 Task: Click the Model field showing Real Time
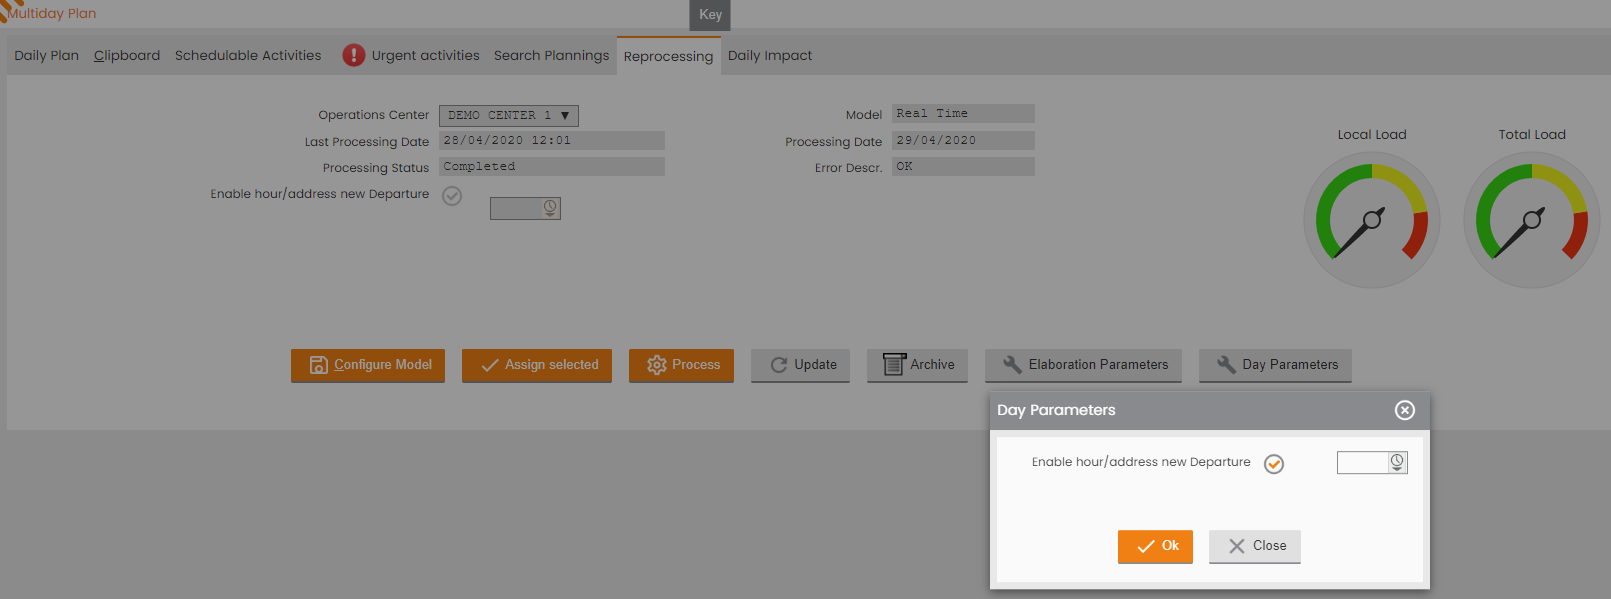click(963, 114)
